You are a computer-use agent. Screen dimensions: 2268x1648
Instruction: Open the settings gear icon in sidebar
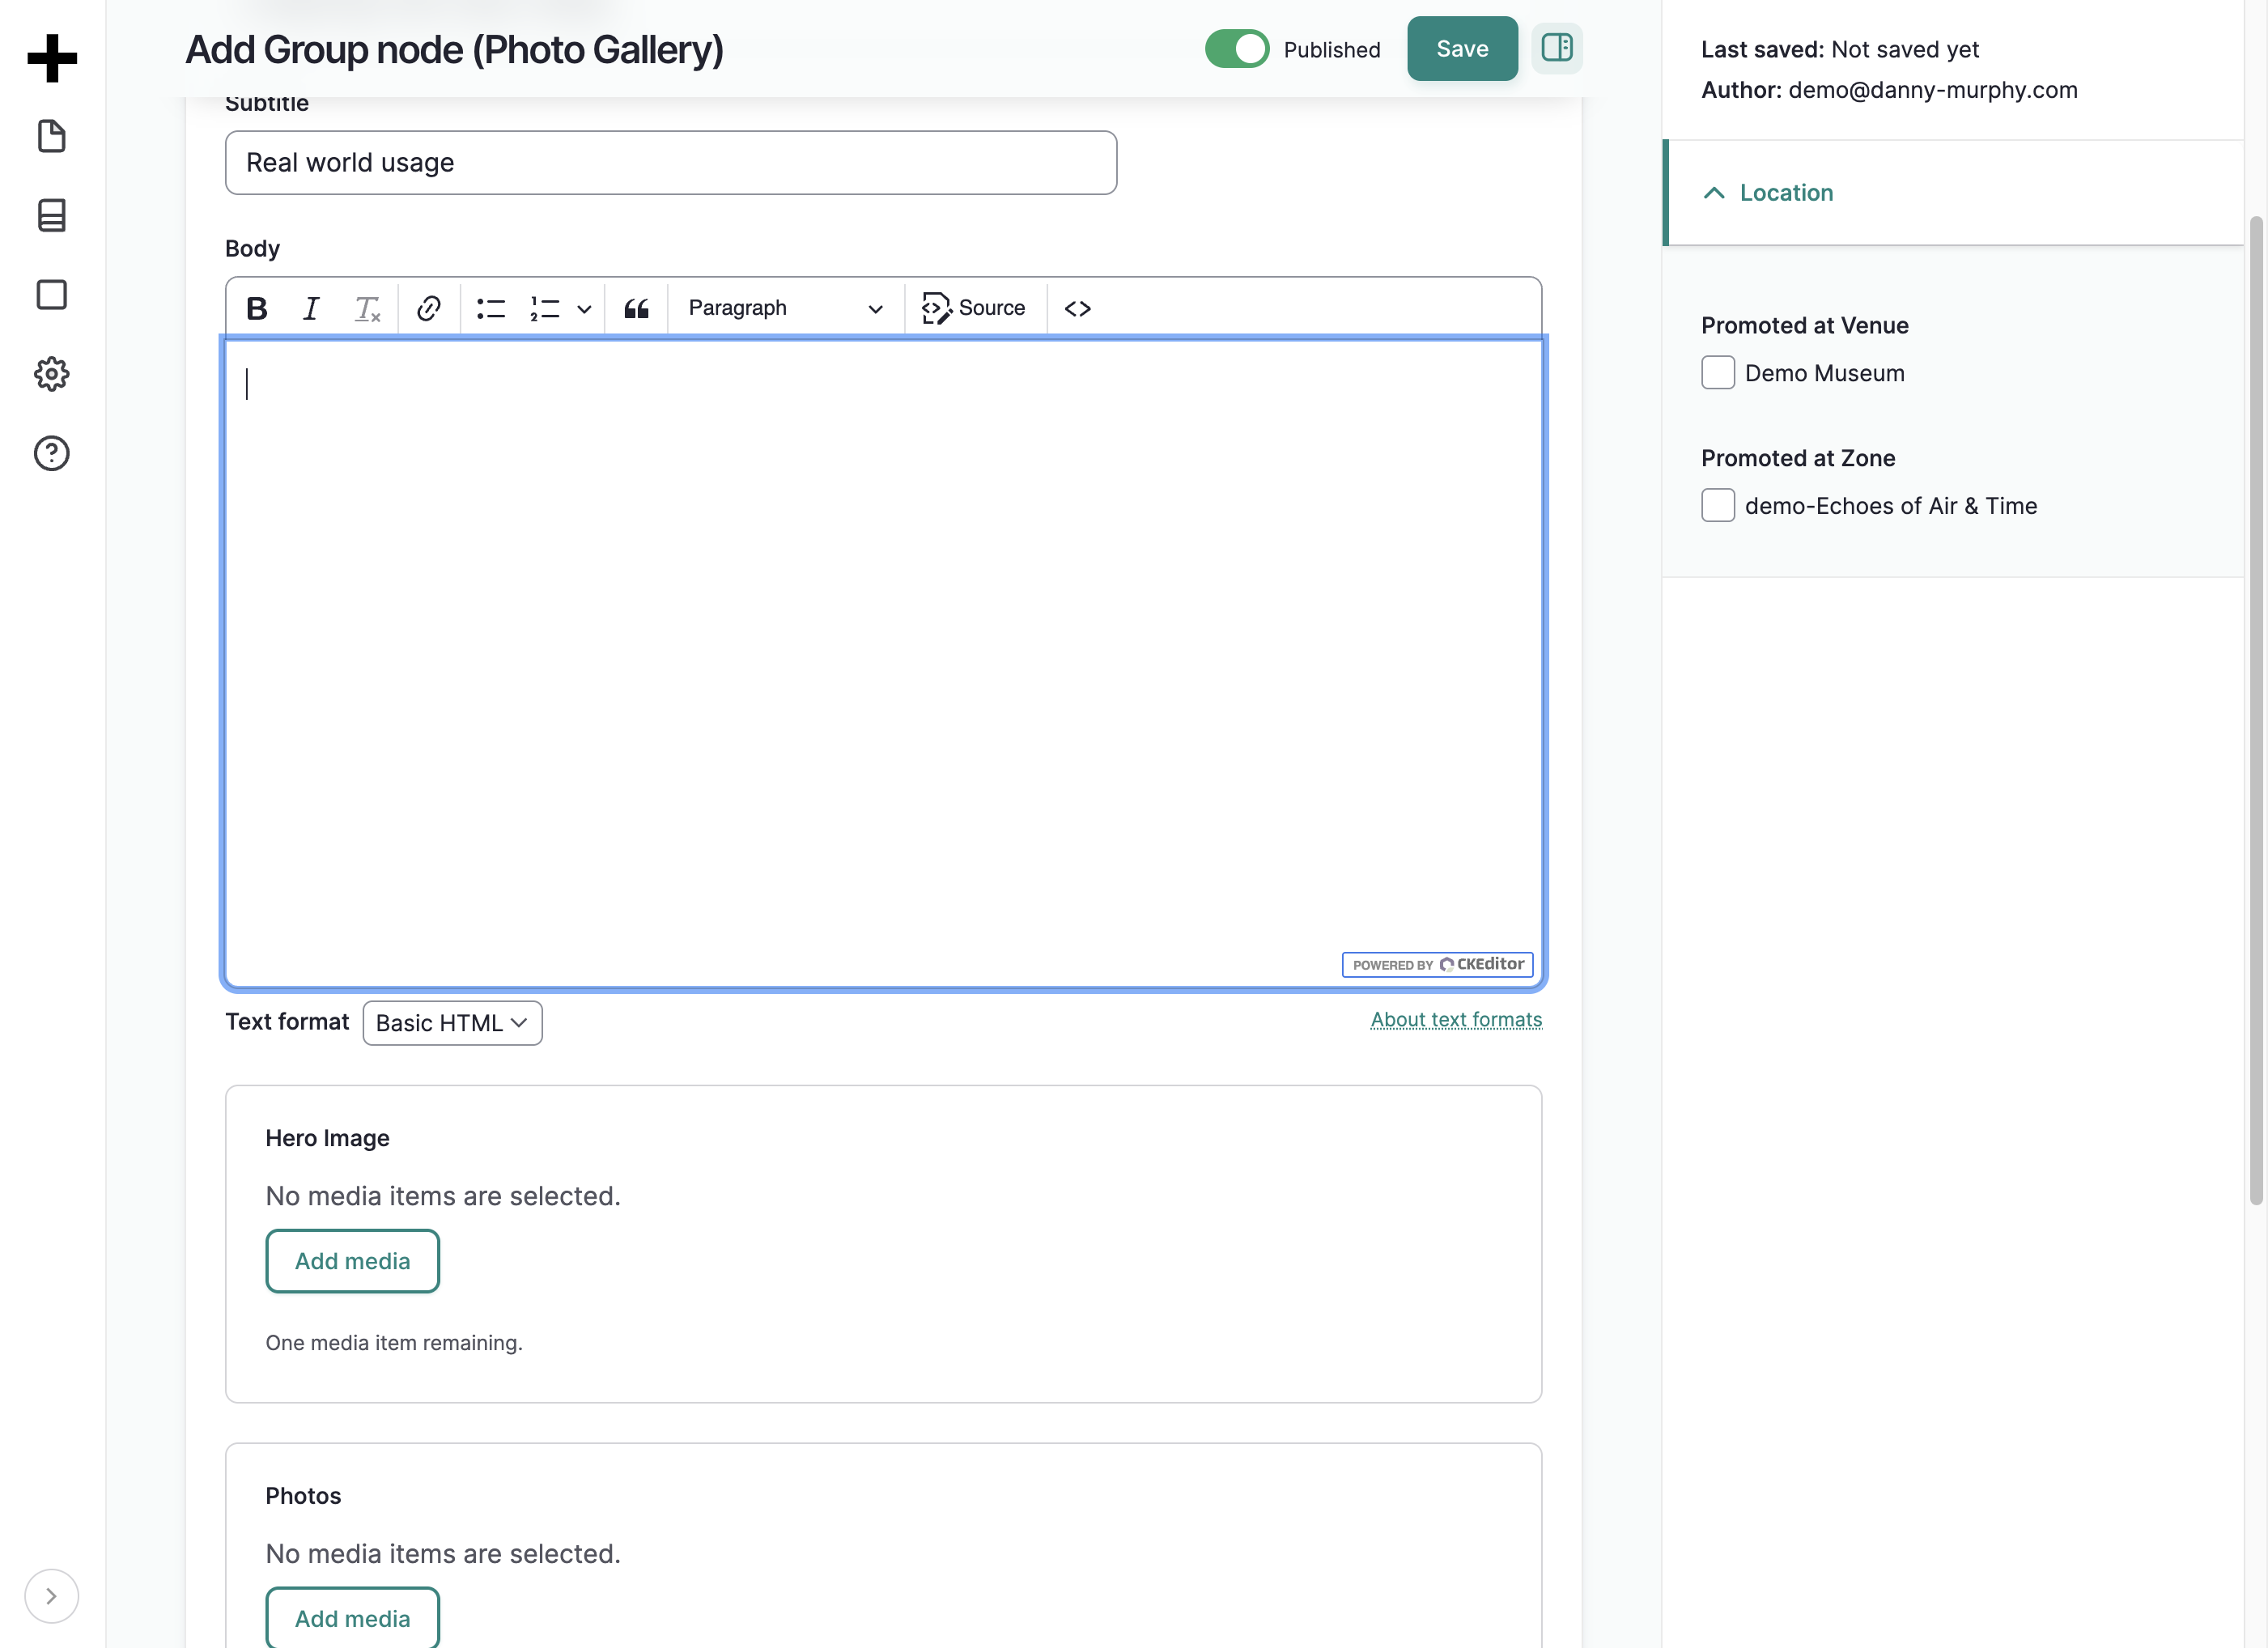tap(52, 374)
